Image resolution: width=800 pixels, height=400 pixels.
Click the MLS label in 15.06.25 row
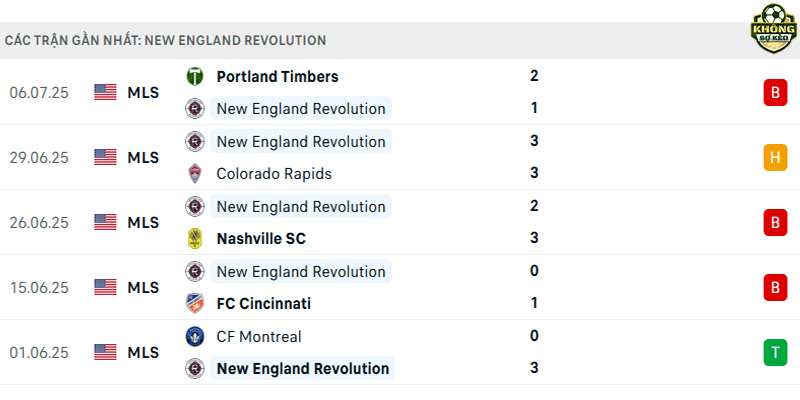pos(143,288)
